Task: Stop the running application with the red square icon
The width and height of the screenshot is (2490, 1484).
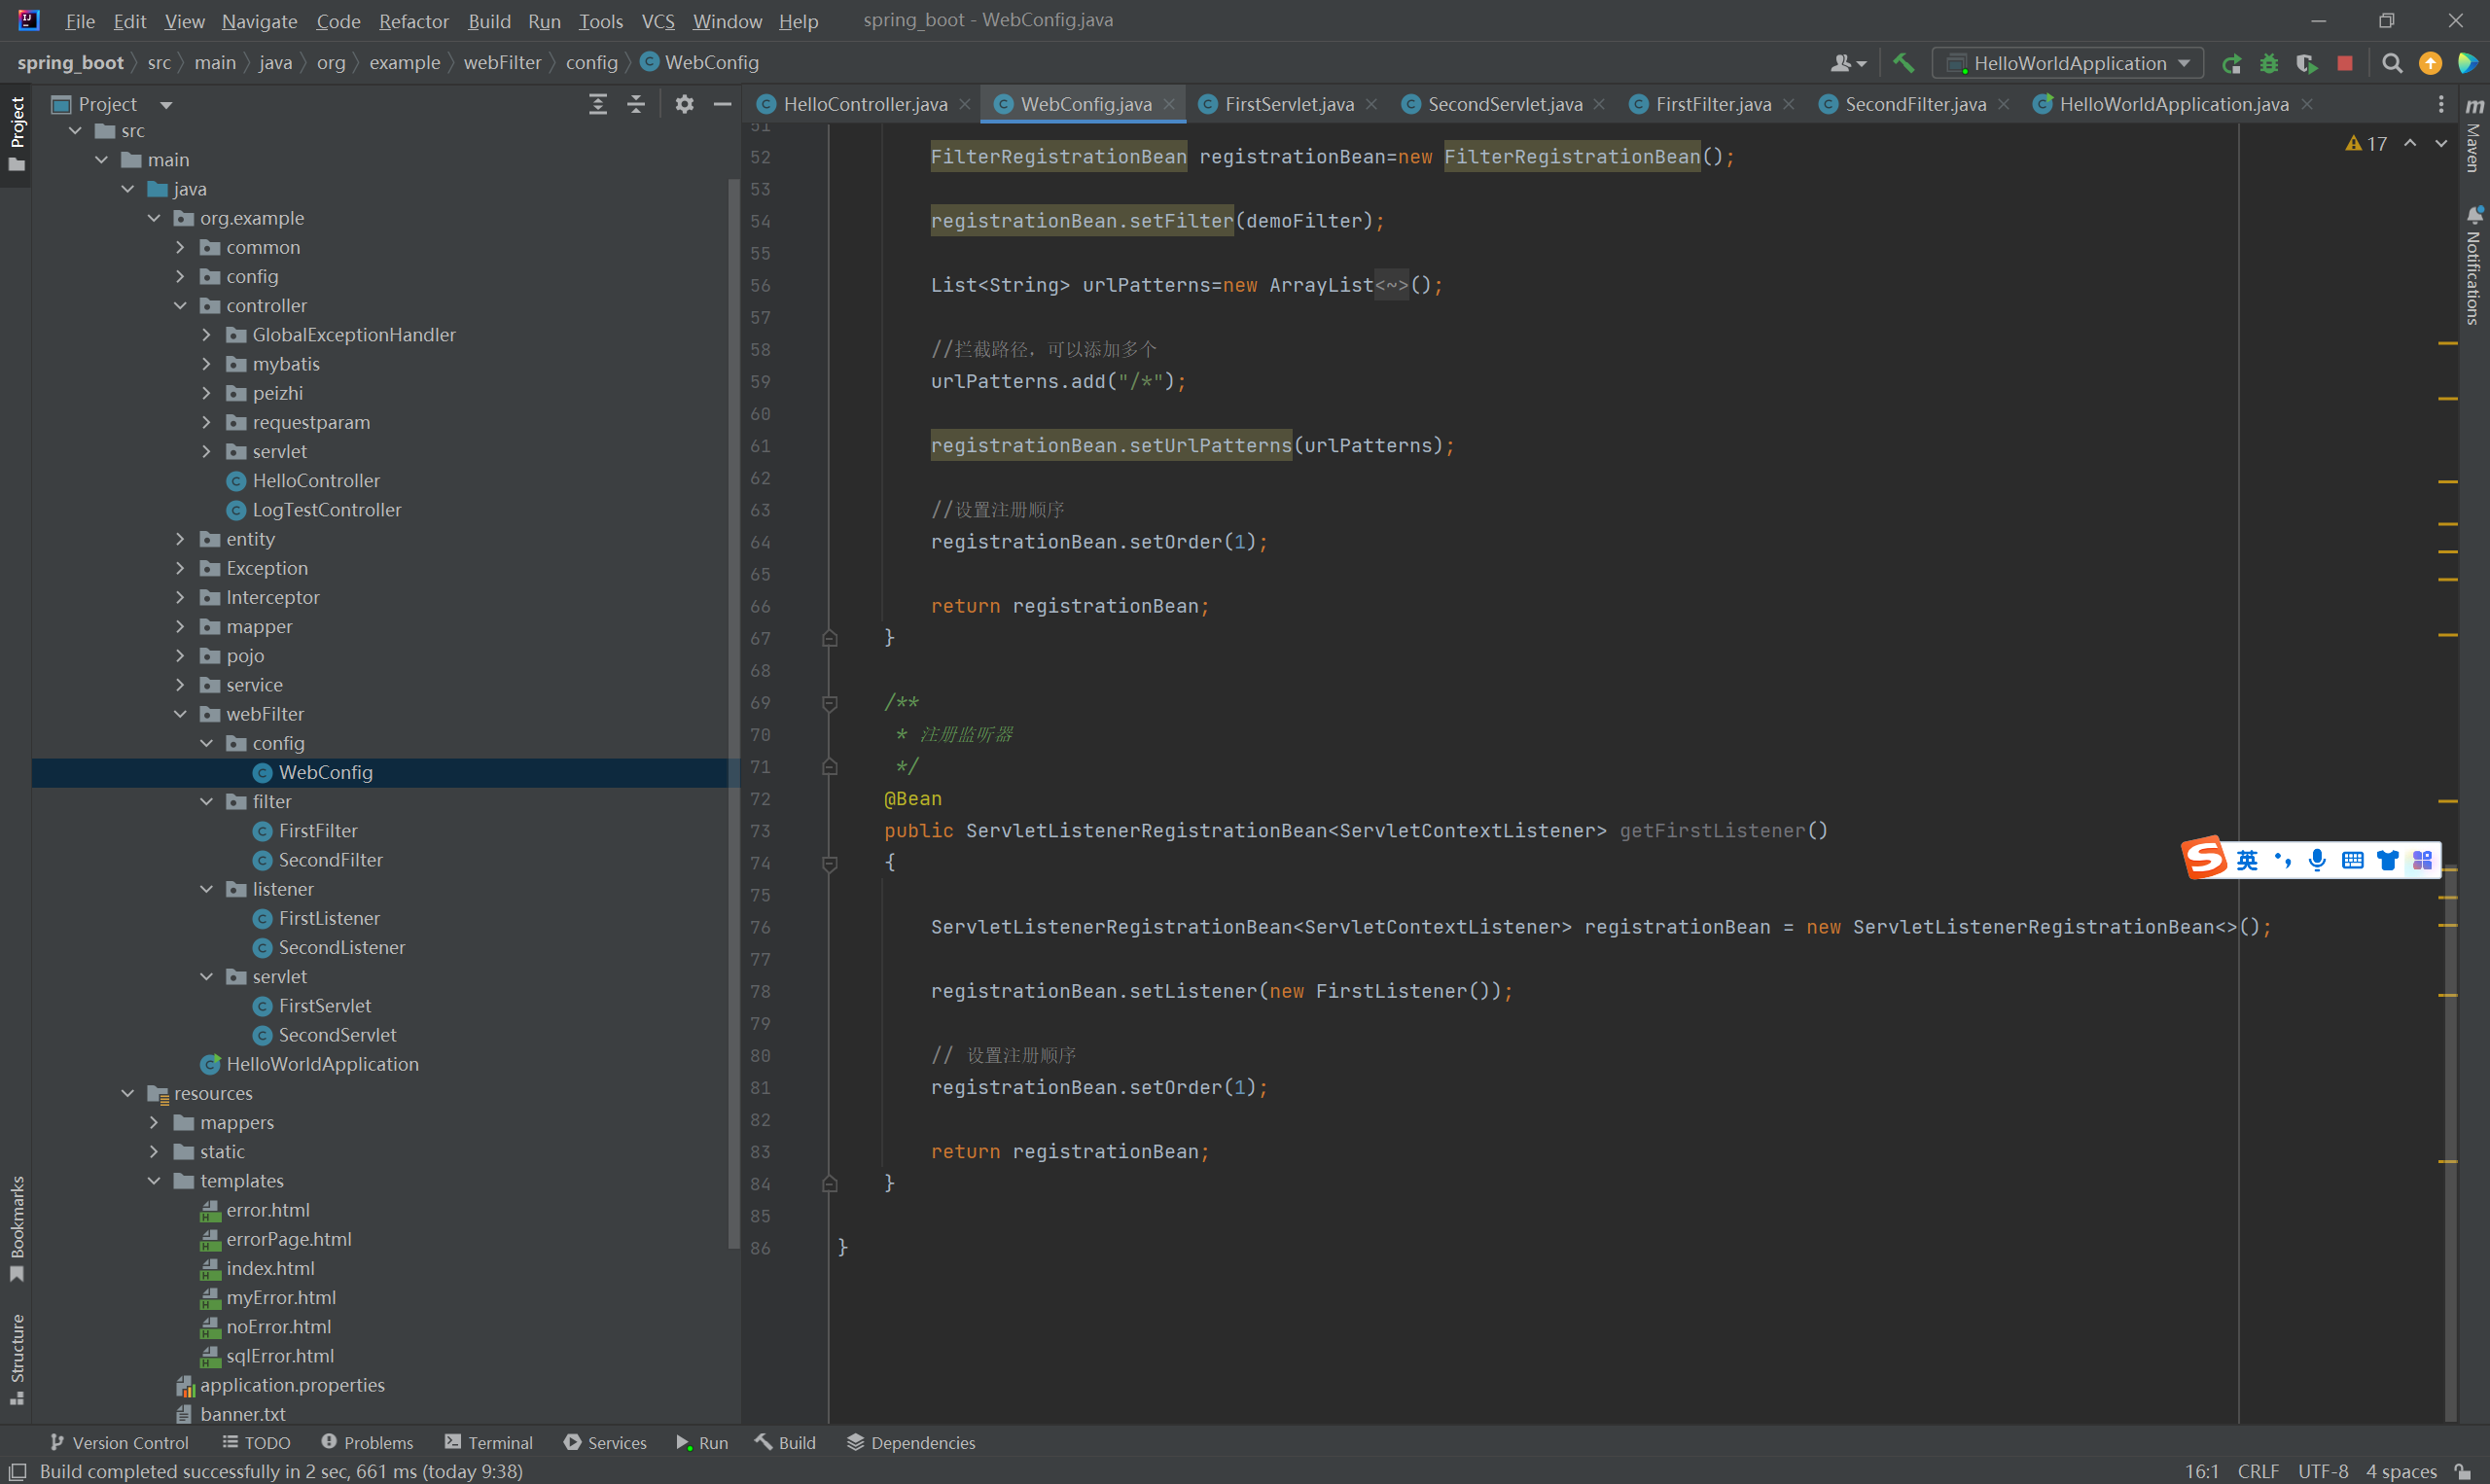Action: coord(2344,62)
